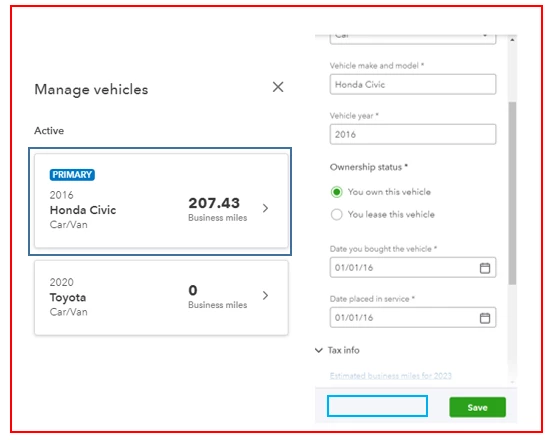Collapse the Tax info section
551x440 pixels.
coord(319,350)
